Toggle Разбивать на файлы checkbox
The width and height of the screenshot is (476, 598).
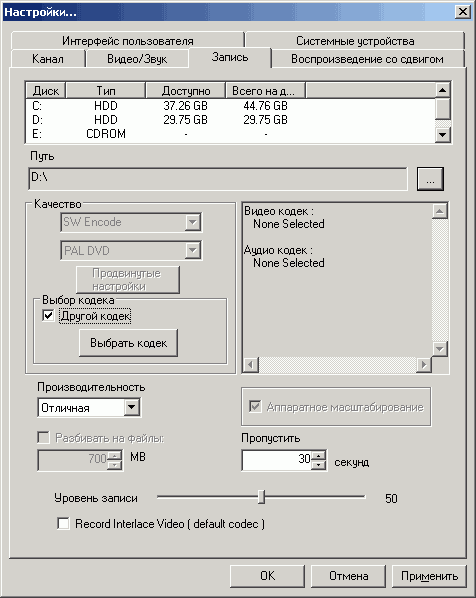(43, 437)
